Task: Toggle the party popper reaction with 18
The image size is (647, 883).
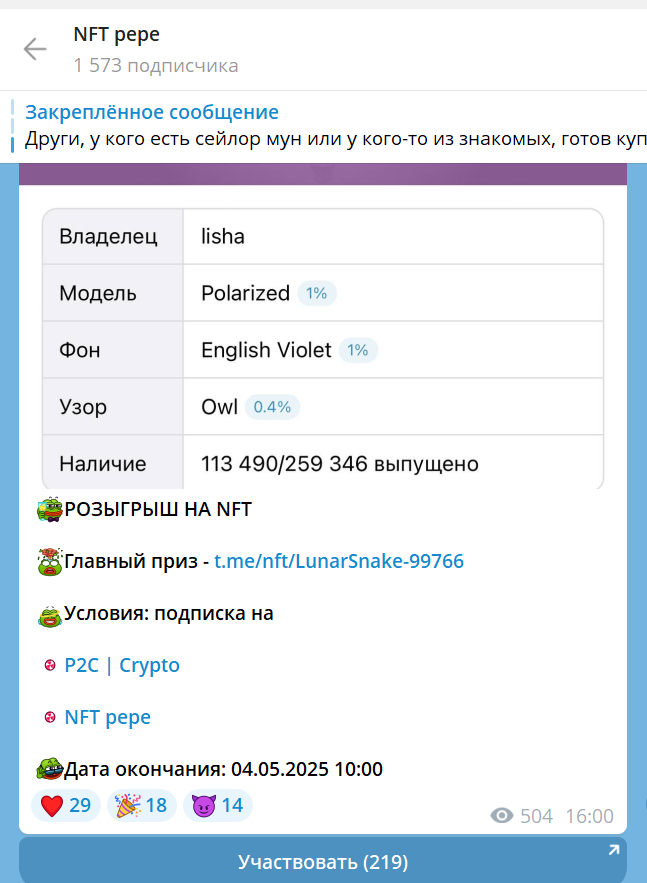Action: click(141, 805)
